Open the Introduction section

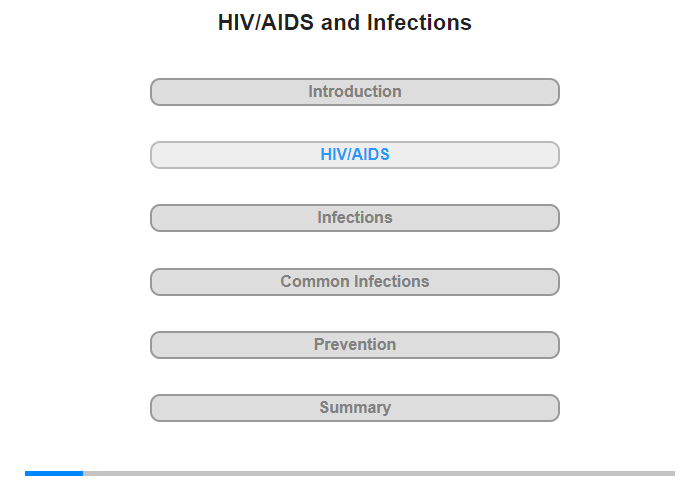click(354, 92)
